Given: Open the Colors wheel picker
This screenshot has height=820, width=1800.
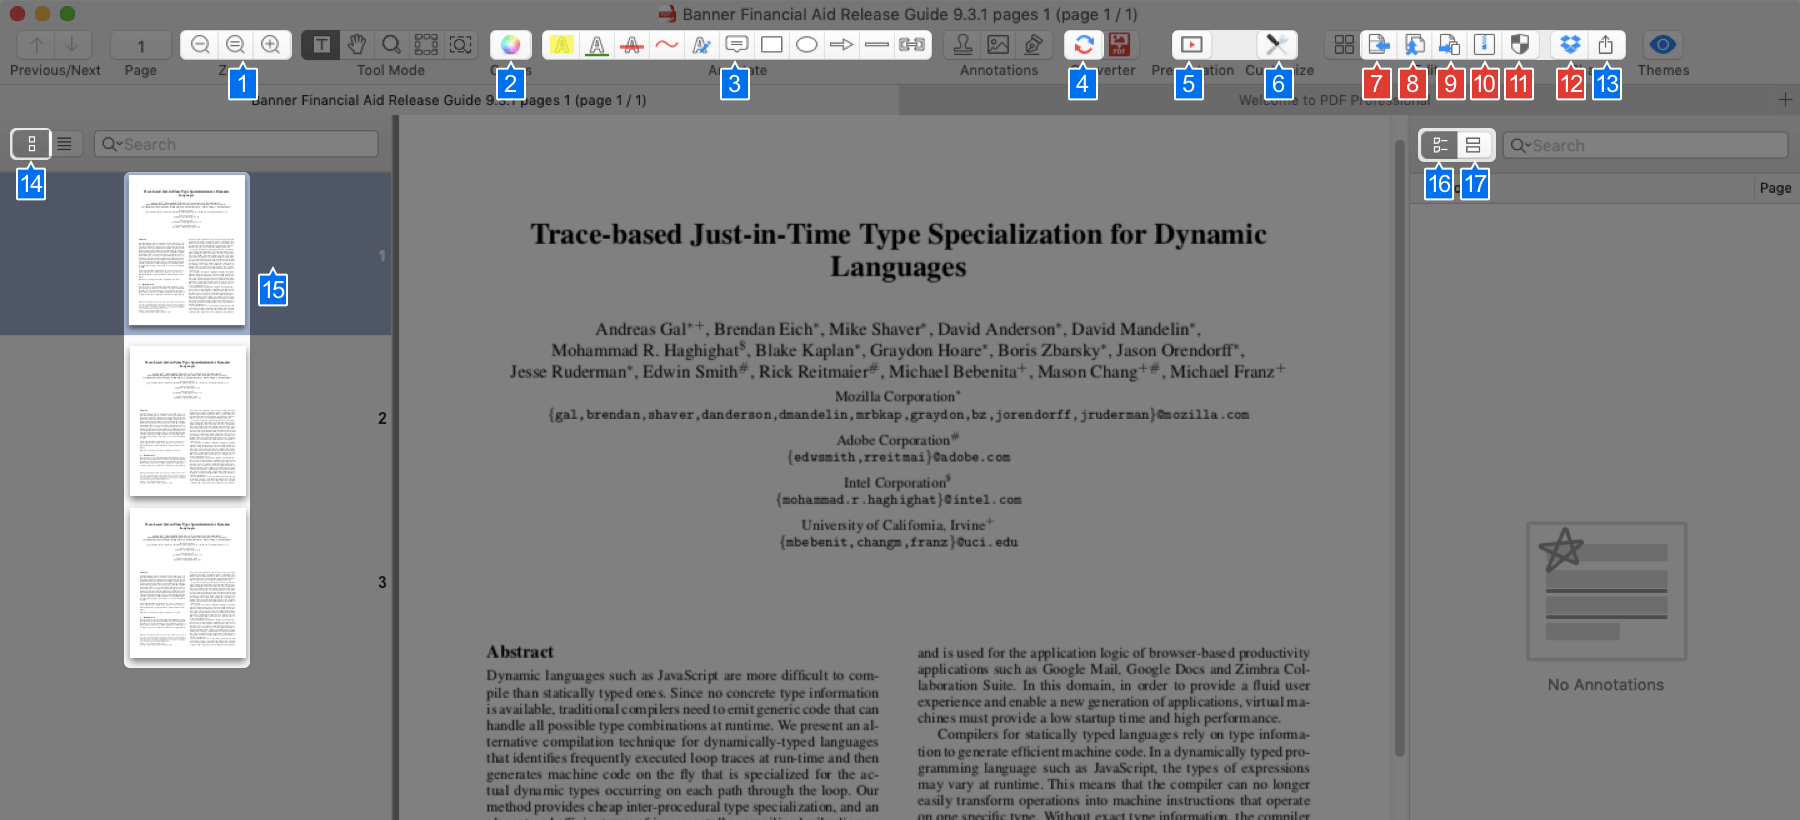Looking at the screenshot, I should (511, 45).
